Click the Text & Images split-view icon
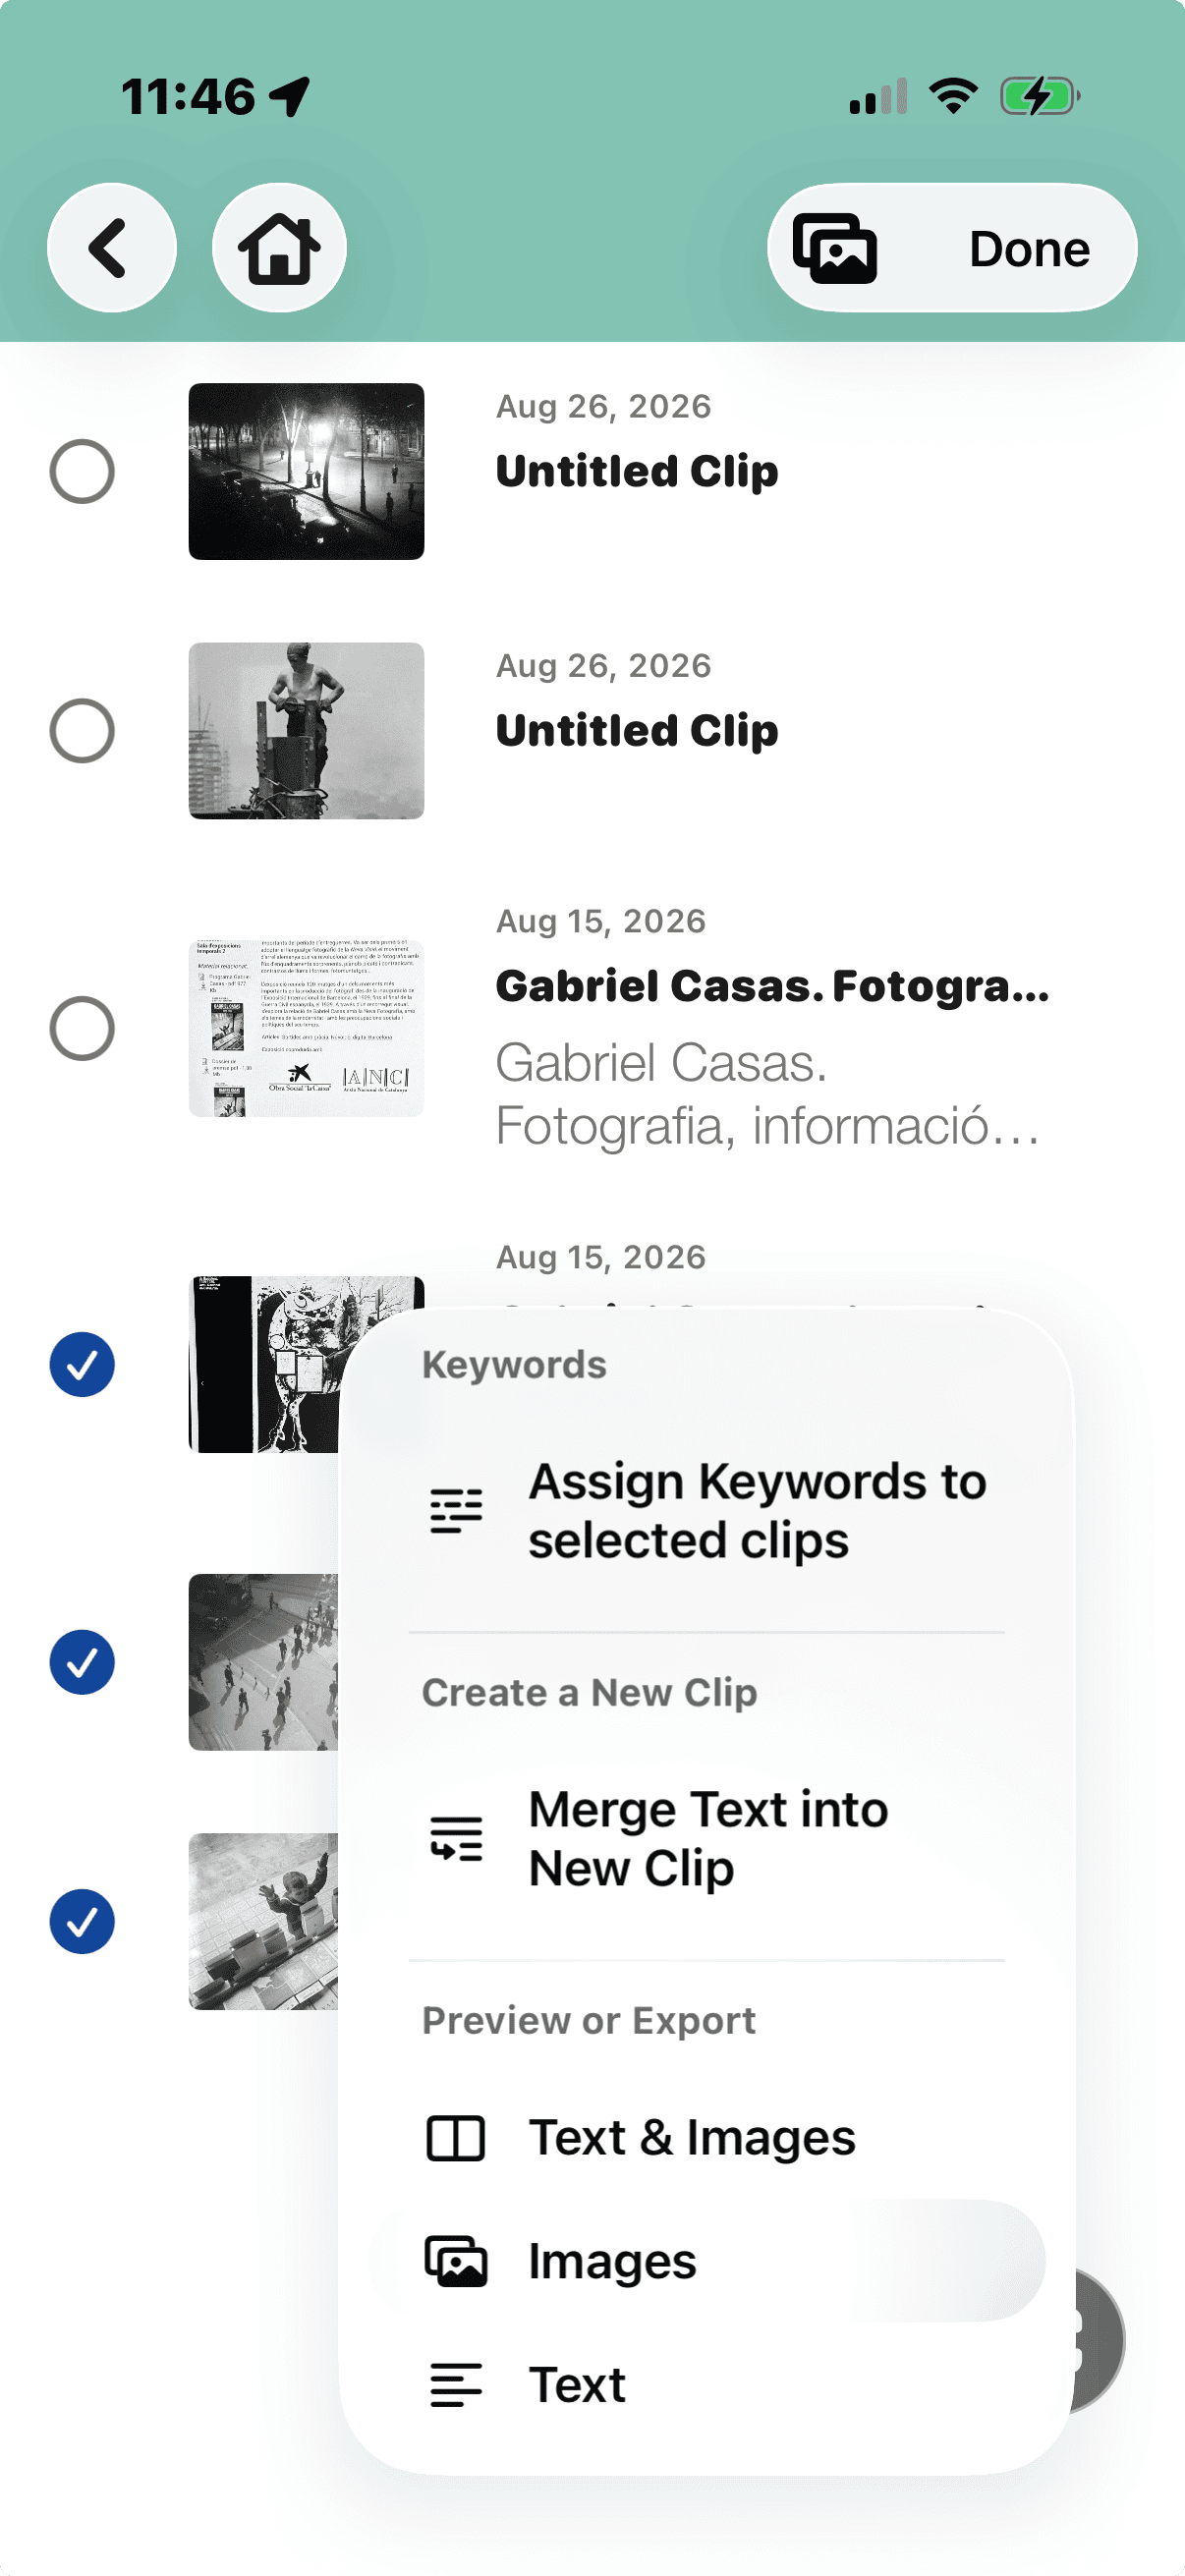The height and width of the screenshot is (2576, 1185). [456, 2139]
